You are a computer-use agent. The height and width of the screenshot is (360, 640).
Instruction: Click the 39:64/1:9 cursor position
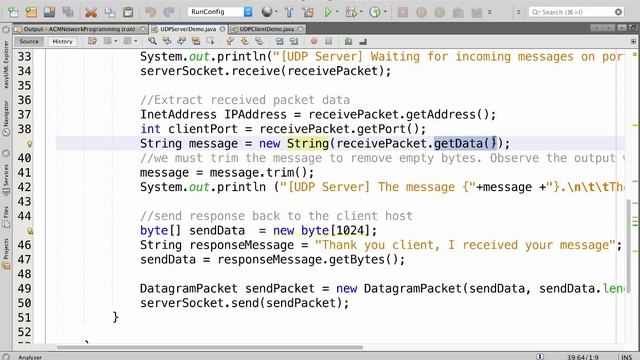click(582, 357)
